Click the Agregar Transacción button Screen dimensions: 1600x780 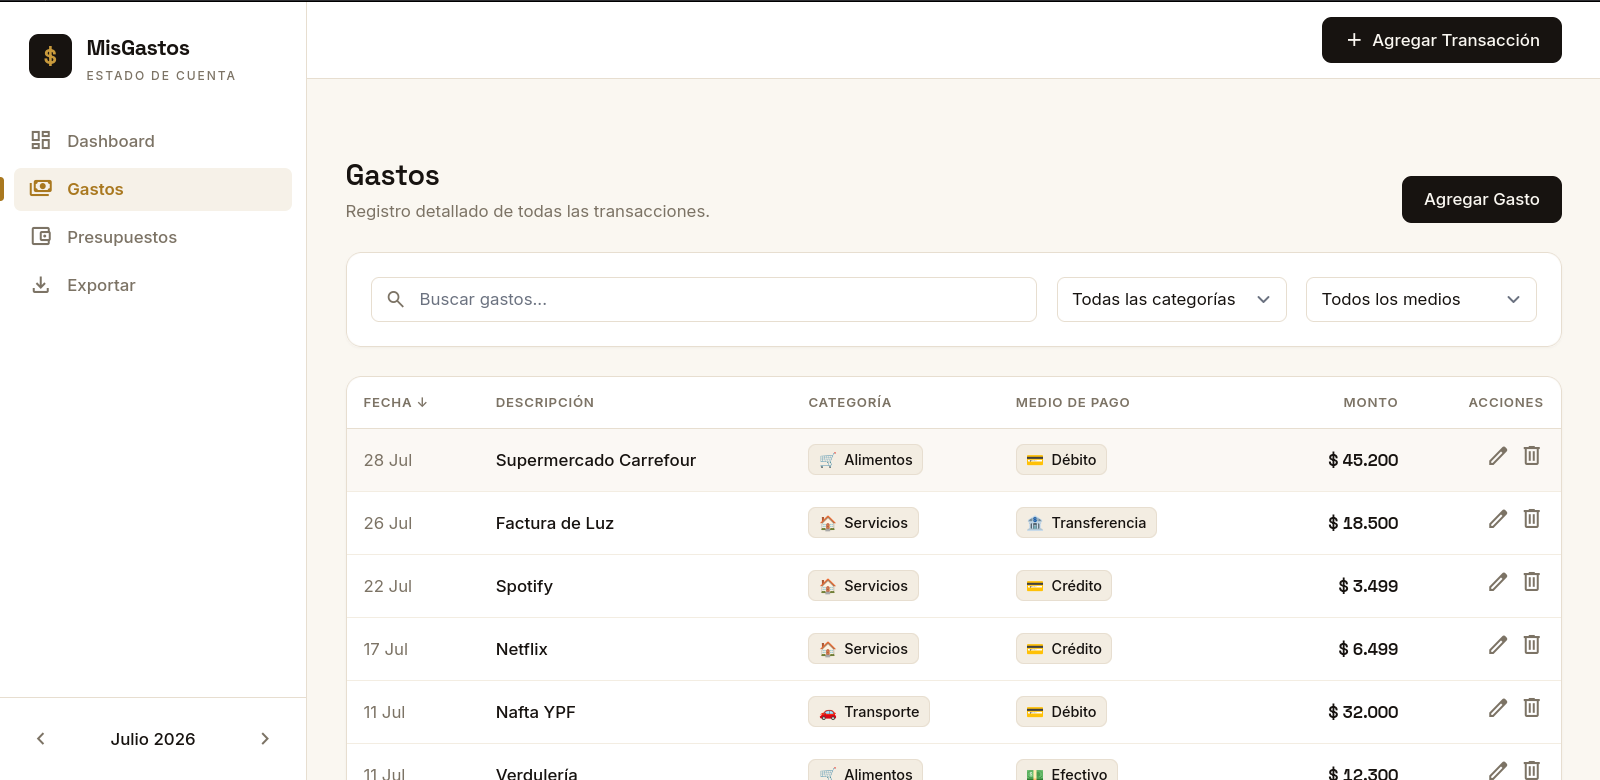point(1442,40)
